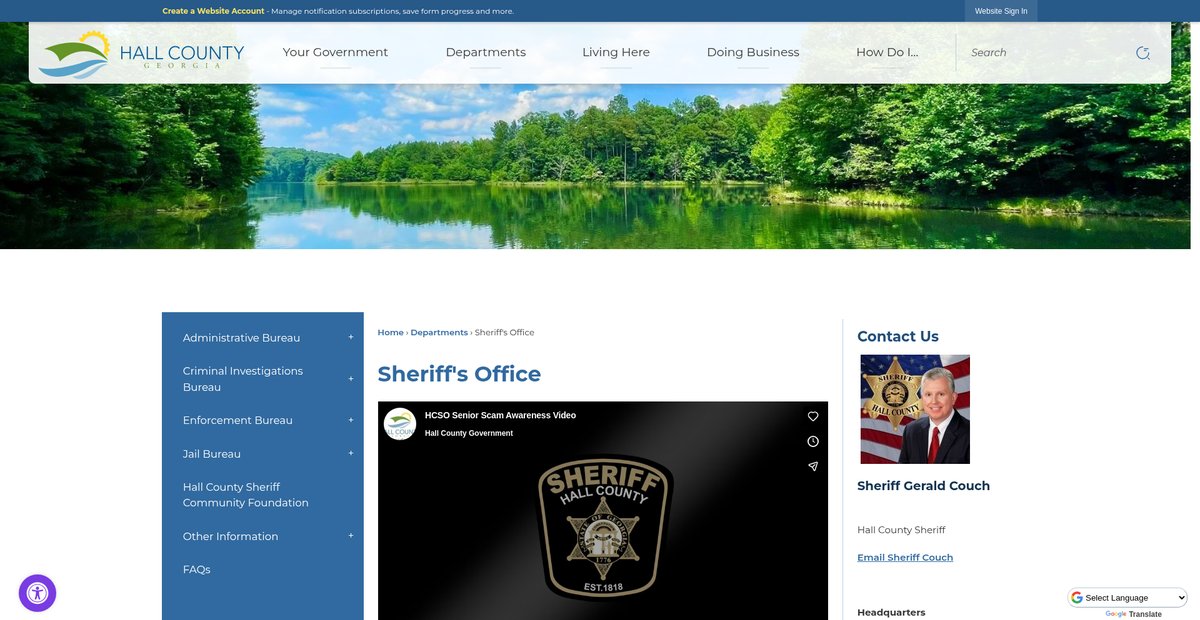Image resolution: width=1200 pixels, height=620 pixels.
Task: Open the How Do I... menu
Action: pos(887,52)
